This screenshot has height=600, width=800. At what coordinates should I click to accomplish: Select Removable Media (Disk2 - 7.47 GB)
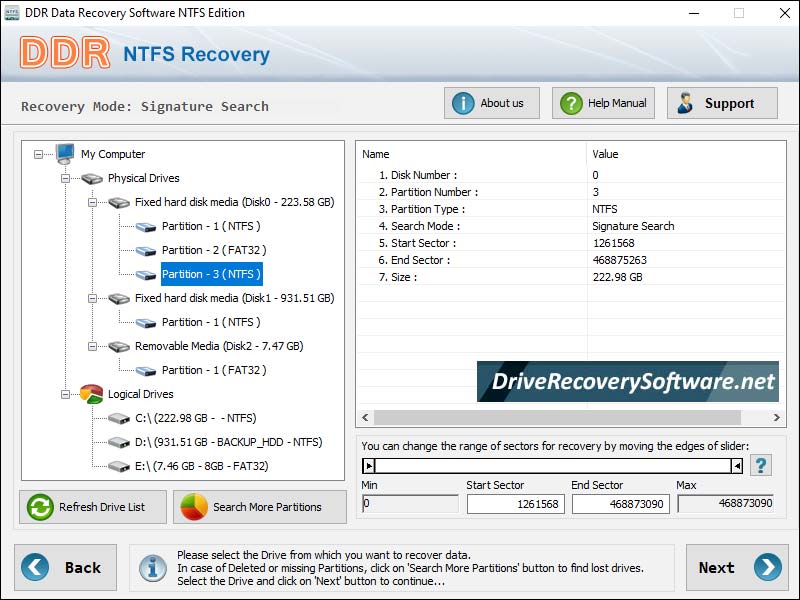[x=219, y=346]
